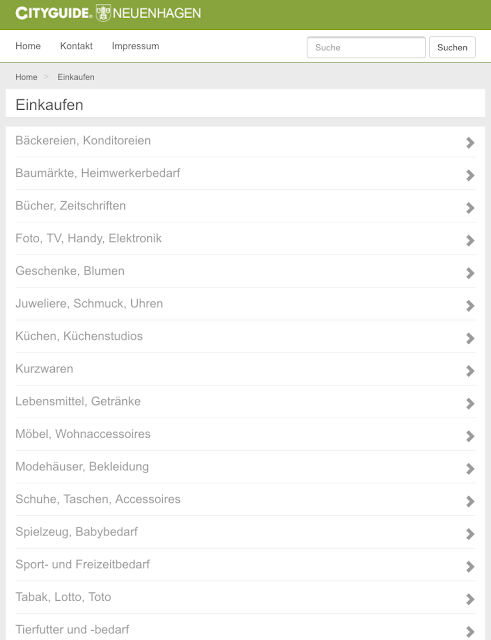Click the Cityguide Neuenhagen logo crest
Screen dimensions: 491x640
[103, 13]
